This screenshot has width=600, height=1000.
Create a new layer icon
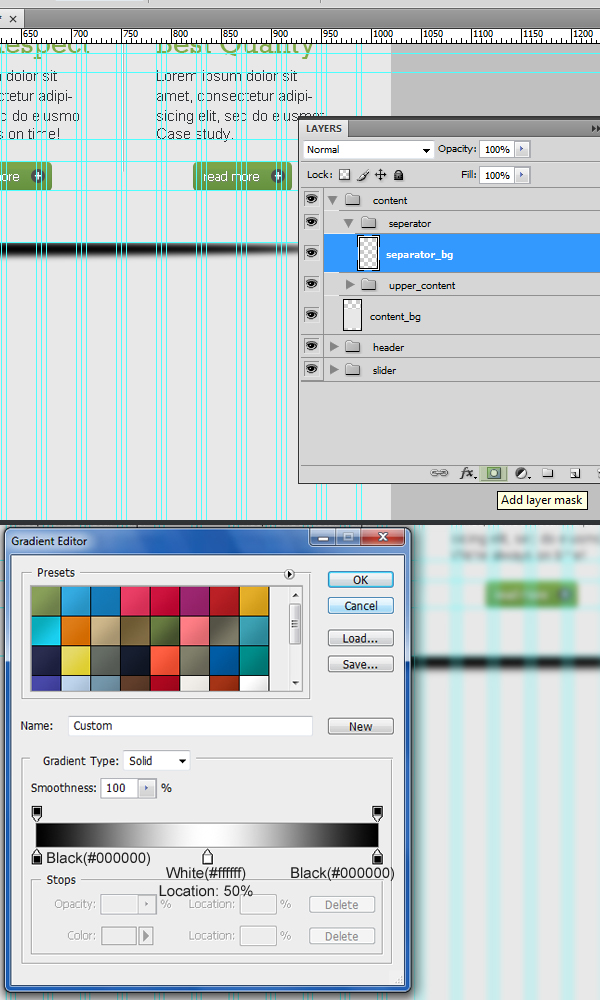(574, 473)
